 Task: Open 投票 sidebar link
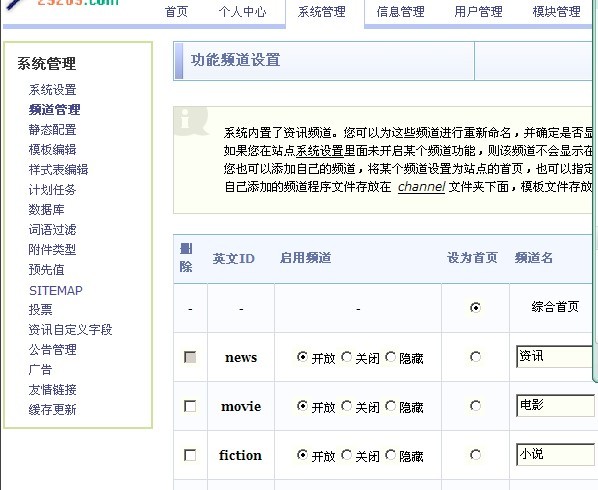pyautogui.click(x=40, y=309)
